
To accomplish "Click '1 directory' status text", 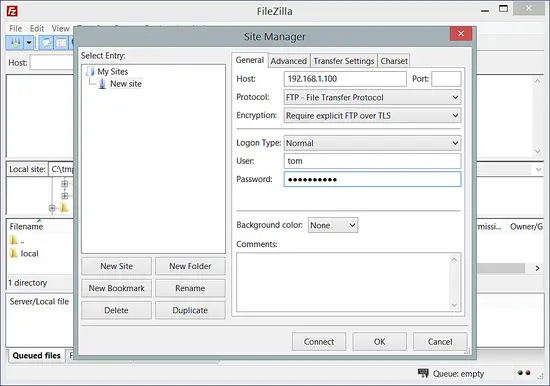I will point(28,283).
